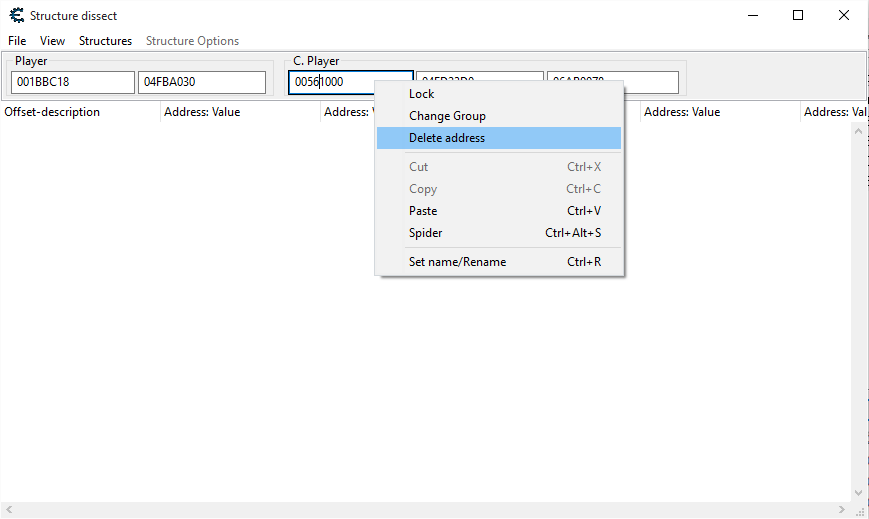Focus the 04FBA030 address field
869x519 pixels.
click(x=201, y=82)
